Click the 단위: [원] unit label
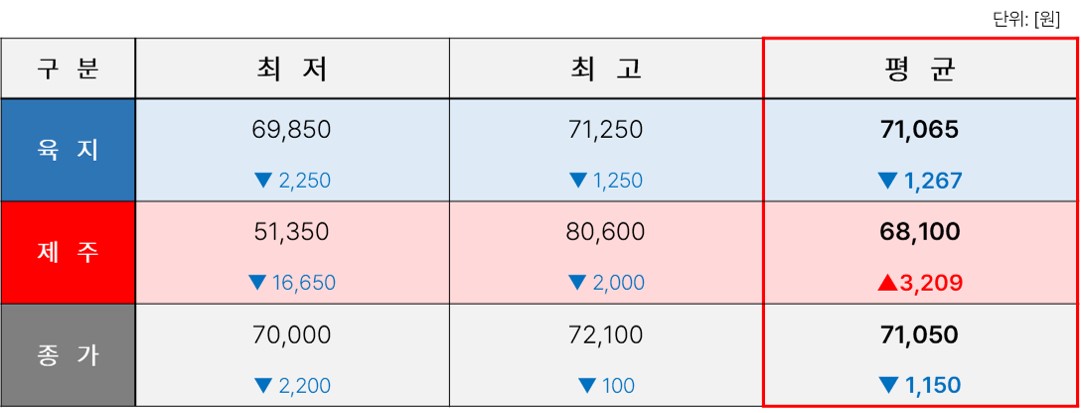1081x413 pixels. [1025, 20]
